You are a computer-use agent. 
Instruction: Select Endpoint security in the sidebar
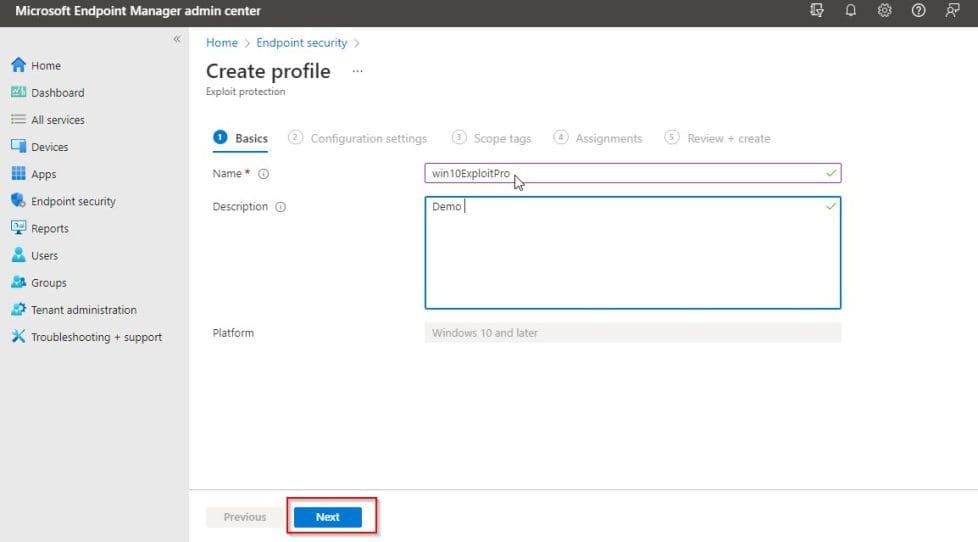[x=64, y=201]
